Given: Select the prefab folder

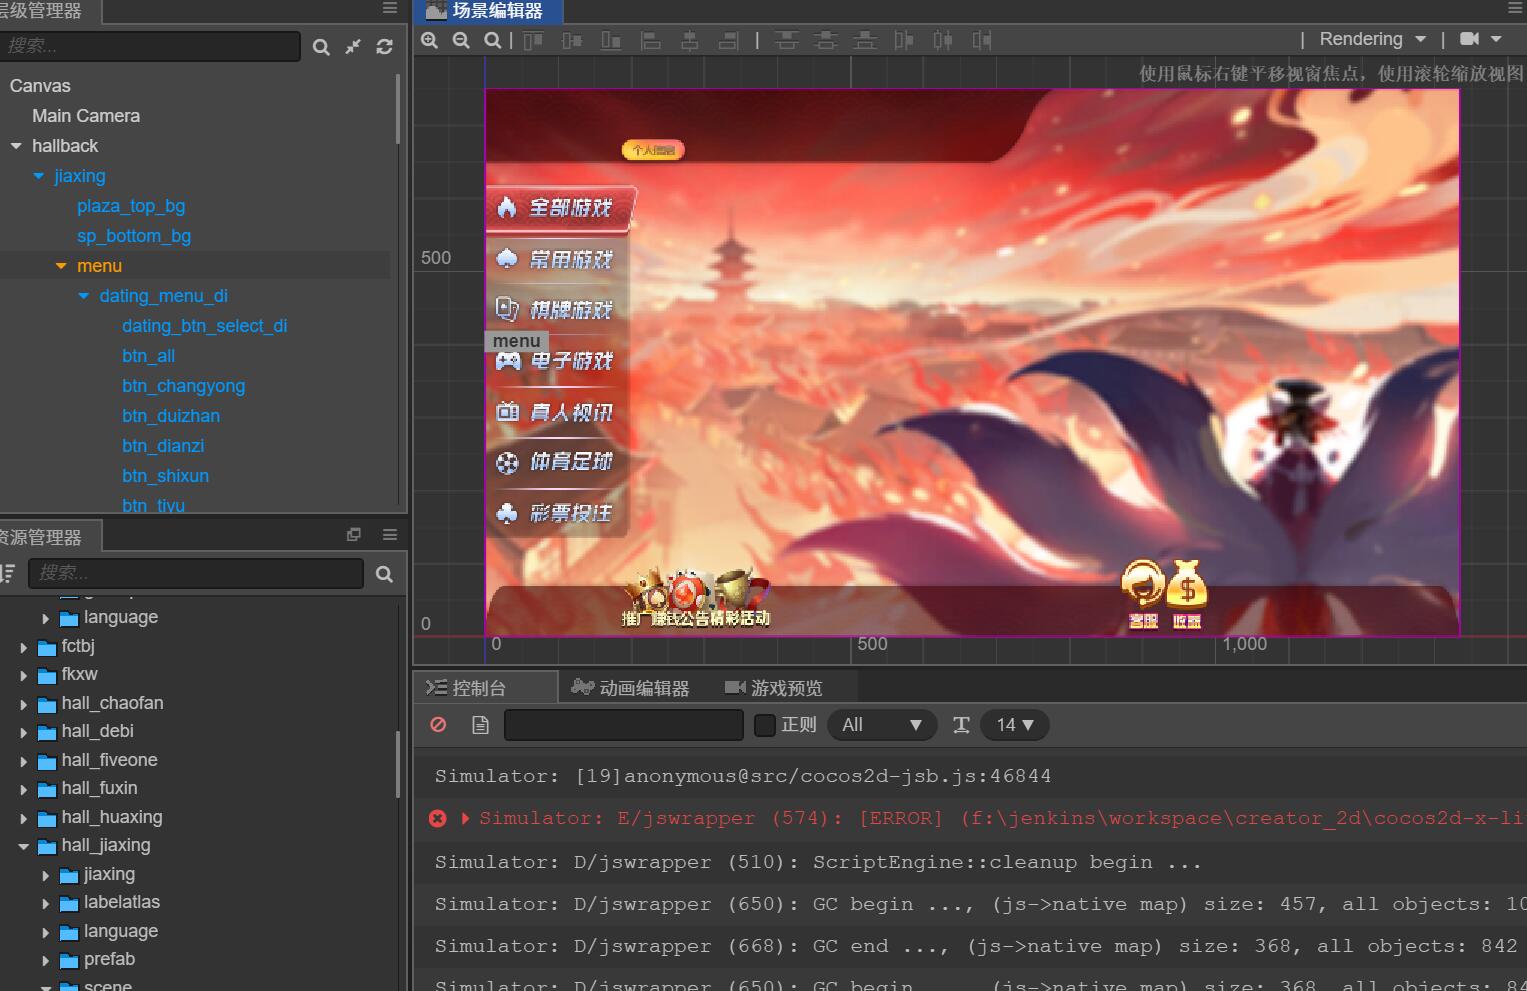Looking at the screenshot, I should pos(109,959).
